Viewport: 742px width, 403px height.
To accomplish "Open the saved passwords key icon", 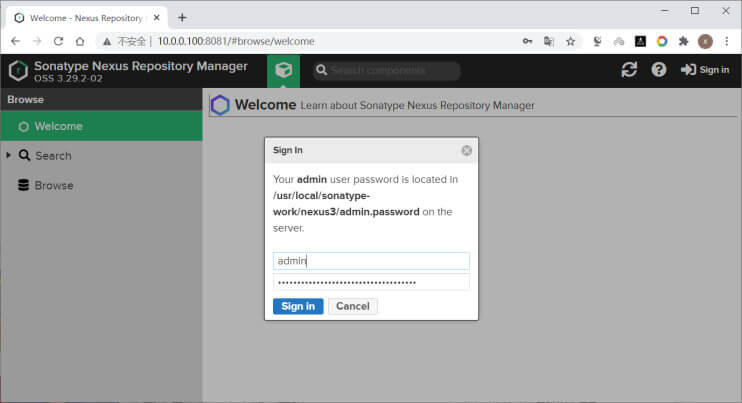I will (x=527, y=42).
